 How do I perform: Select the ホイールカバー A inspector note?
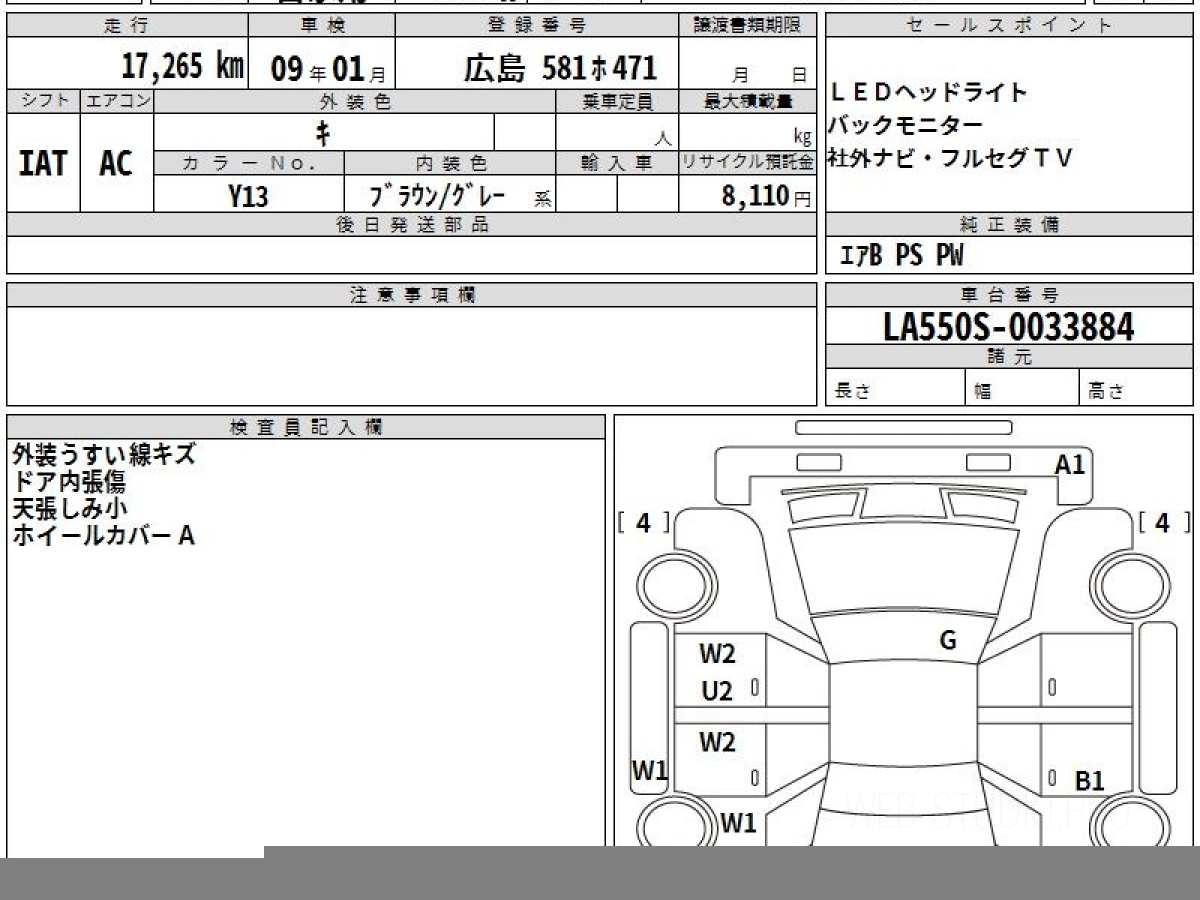(x=104, y=536)
